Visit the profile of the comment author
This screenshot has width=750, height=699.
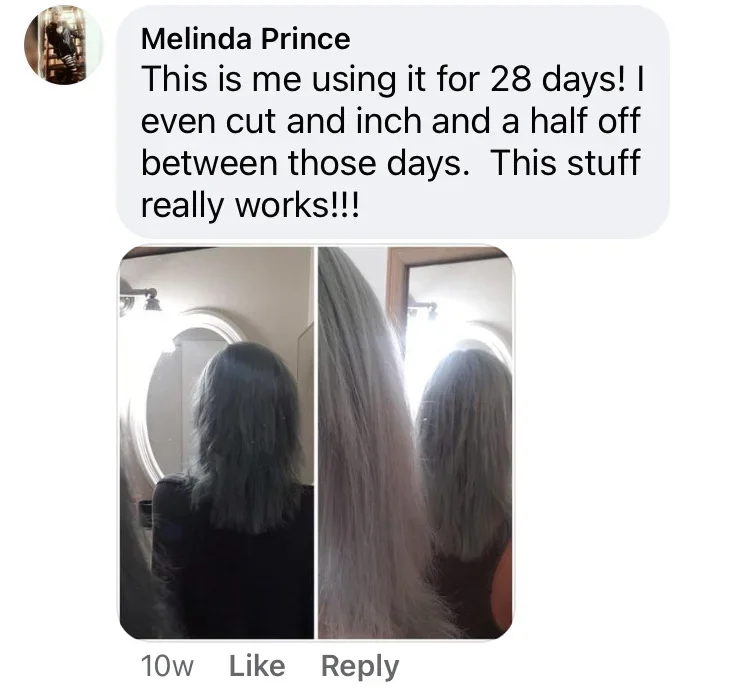pos(245,39)
